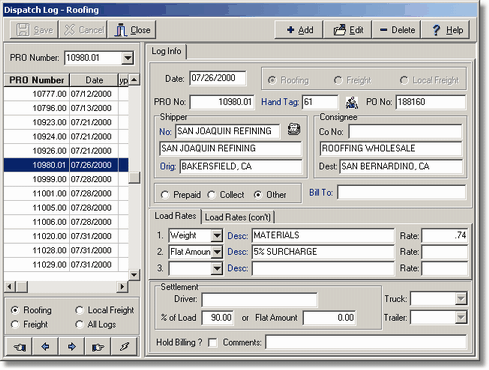The width and height of the screenshot is (489, 370).
Task: Expand the load rate 3 type dropdown
Action: pyautogui.click(x=217, y=268)
